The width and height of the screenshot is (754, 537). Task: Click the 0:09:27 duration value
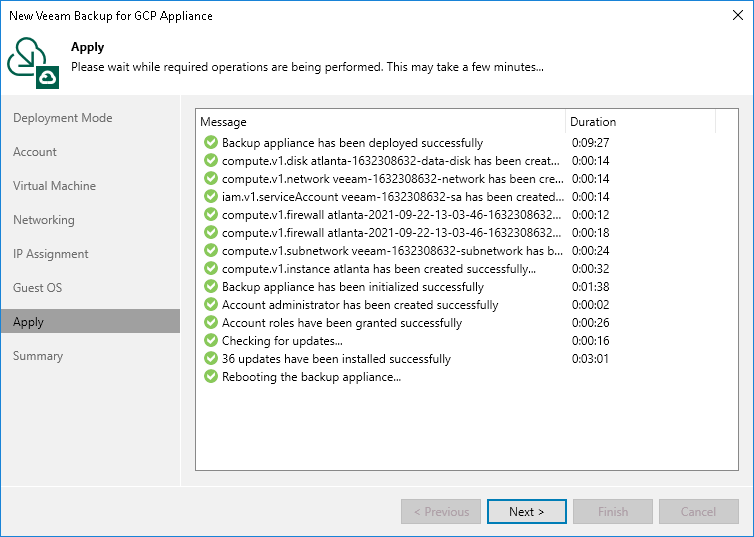click(591, 143)
